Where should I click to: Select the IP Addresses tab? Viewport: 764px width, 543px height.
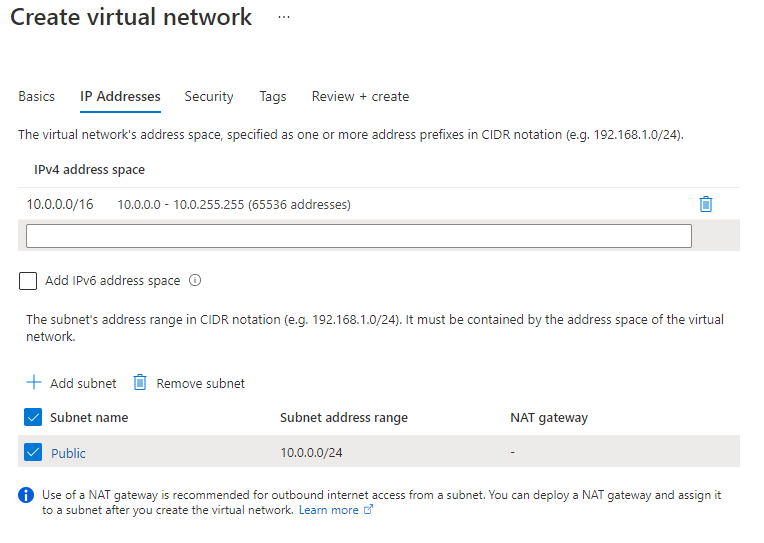[120, 97]
